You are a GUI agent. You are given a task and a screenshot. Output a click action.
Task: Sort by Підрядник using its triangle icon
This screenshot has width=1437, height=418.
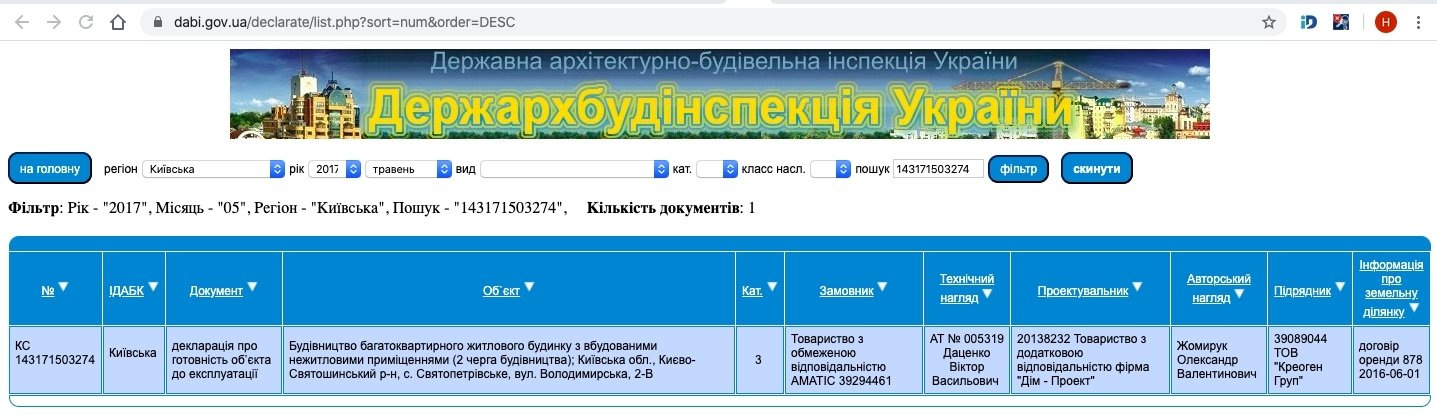1340,287
